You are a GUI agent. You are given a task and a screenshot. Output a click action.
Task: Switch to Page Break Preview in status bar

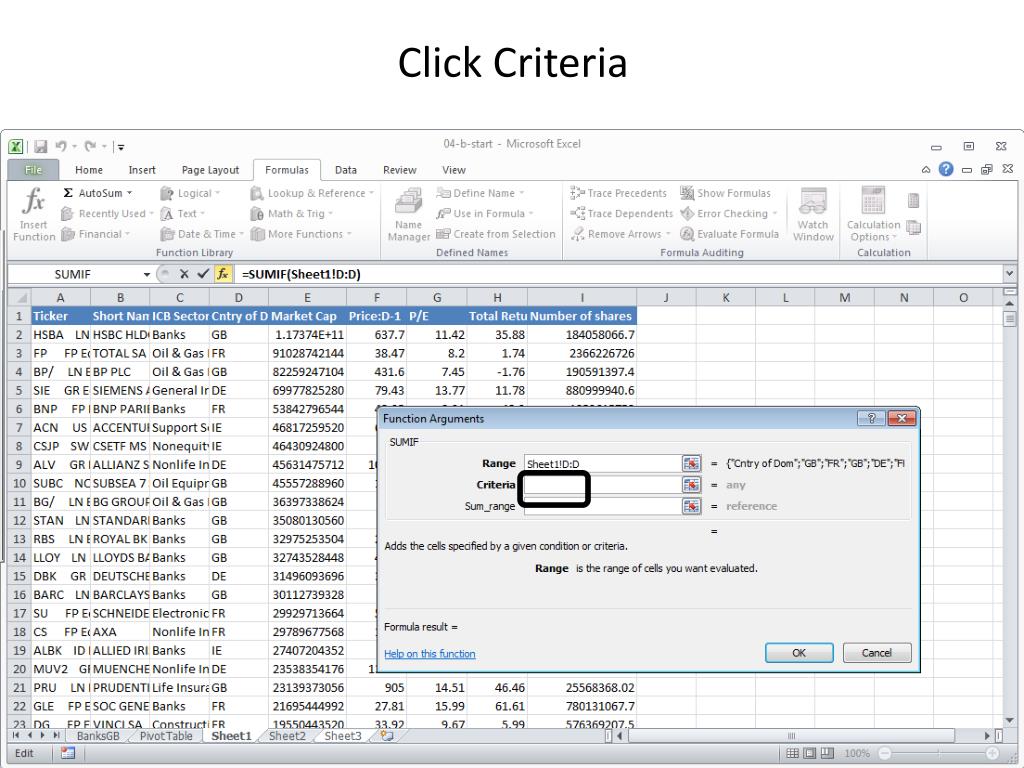coord(827,754)
